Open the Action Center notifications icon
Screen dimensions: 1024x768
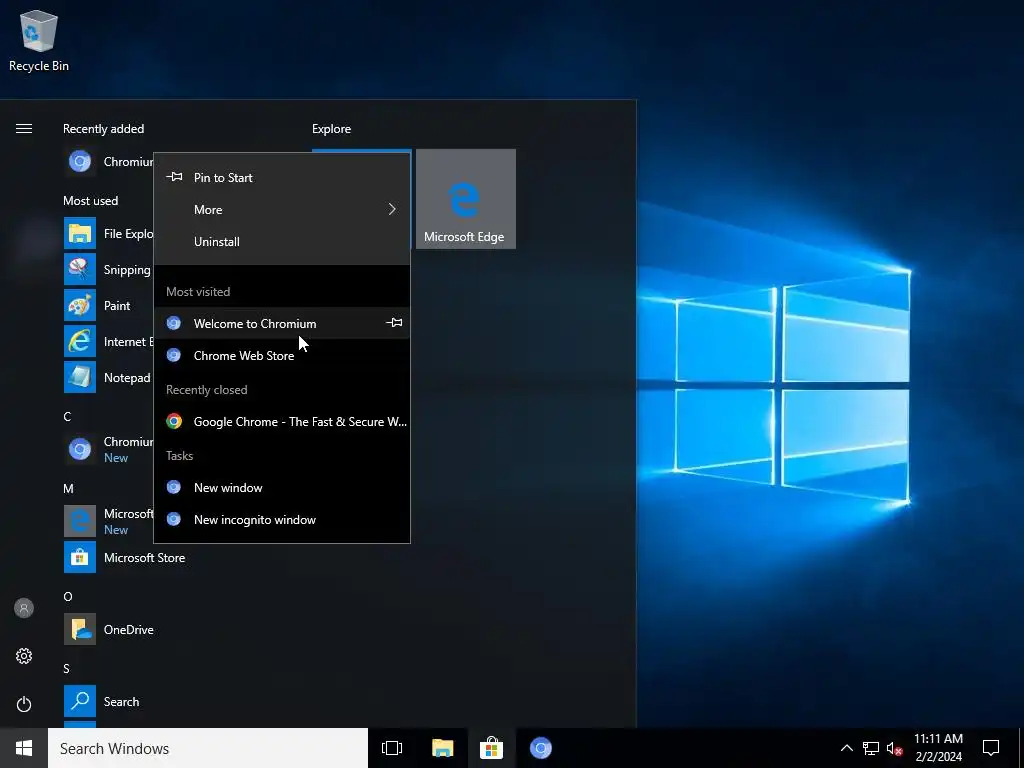click(991, 748)
